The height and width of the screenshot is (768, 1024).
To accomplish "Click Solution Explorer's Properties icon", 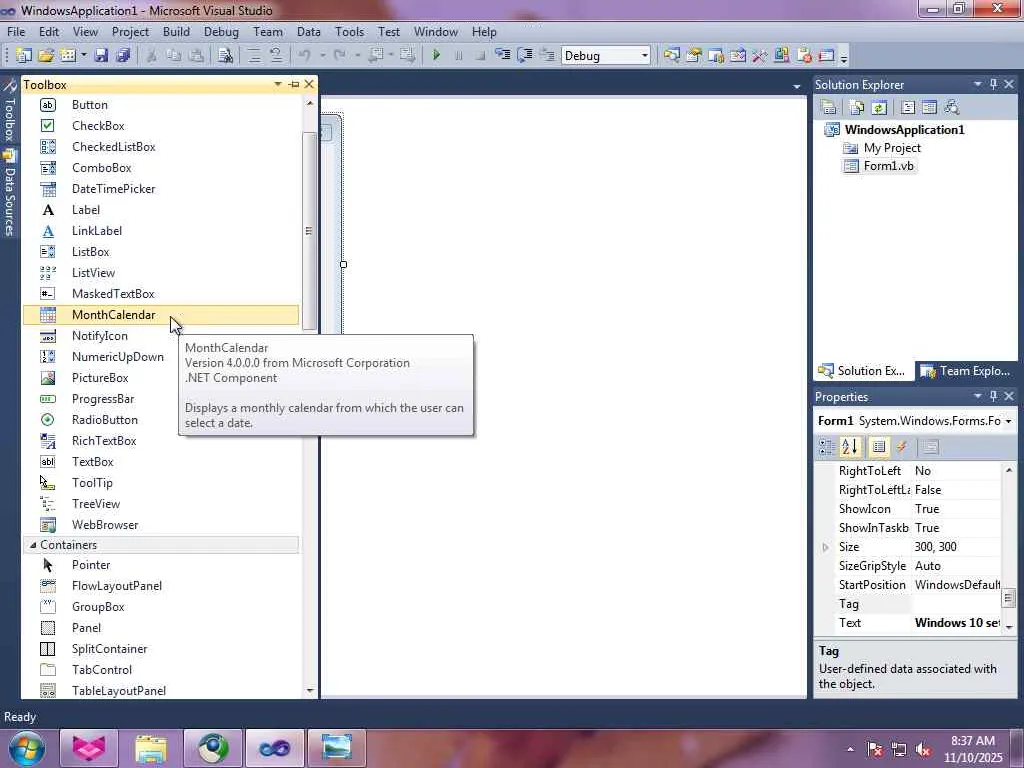I will pyautogui.click(x=829, y=108).
